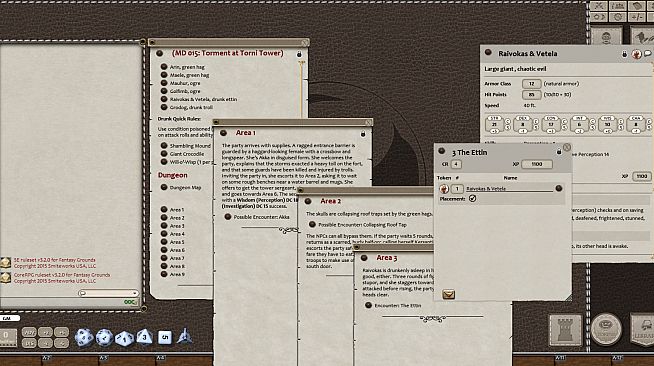This screenshot has height=366, width=654.
Task: Toggle lock on Torment at Torni Tower
Action: point(299,54)
